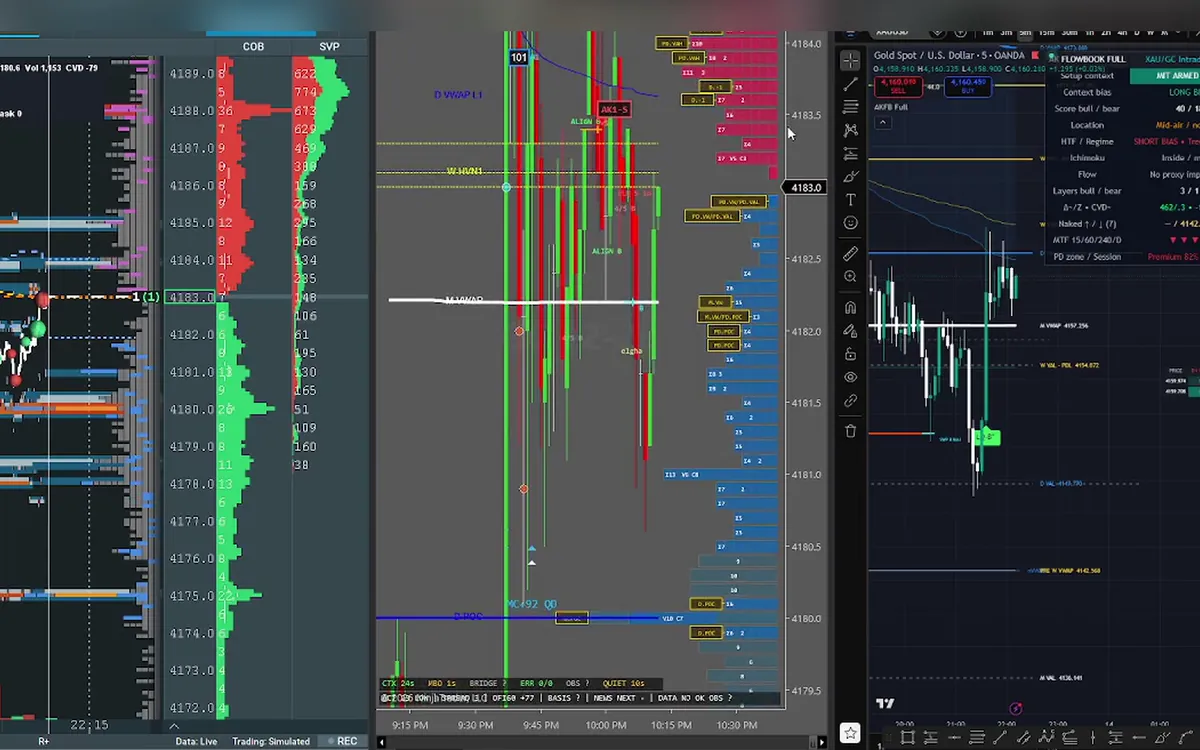This screenshot has width=1200, height=750.
Task: Select the trend line drawing tool
Action: [850, 84]
